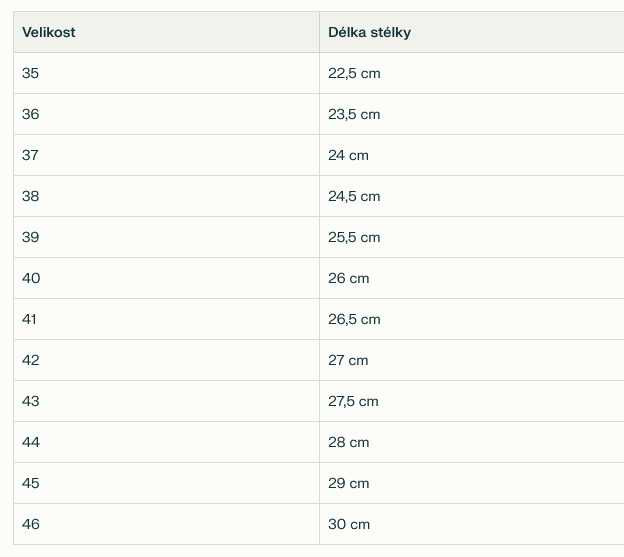Click the Délka stélky column header
This screenshot has height=557, width=624.
coord(369,32)
